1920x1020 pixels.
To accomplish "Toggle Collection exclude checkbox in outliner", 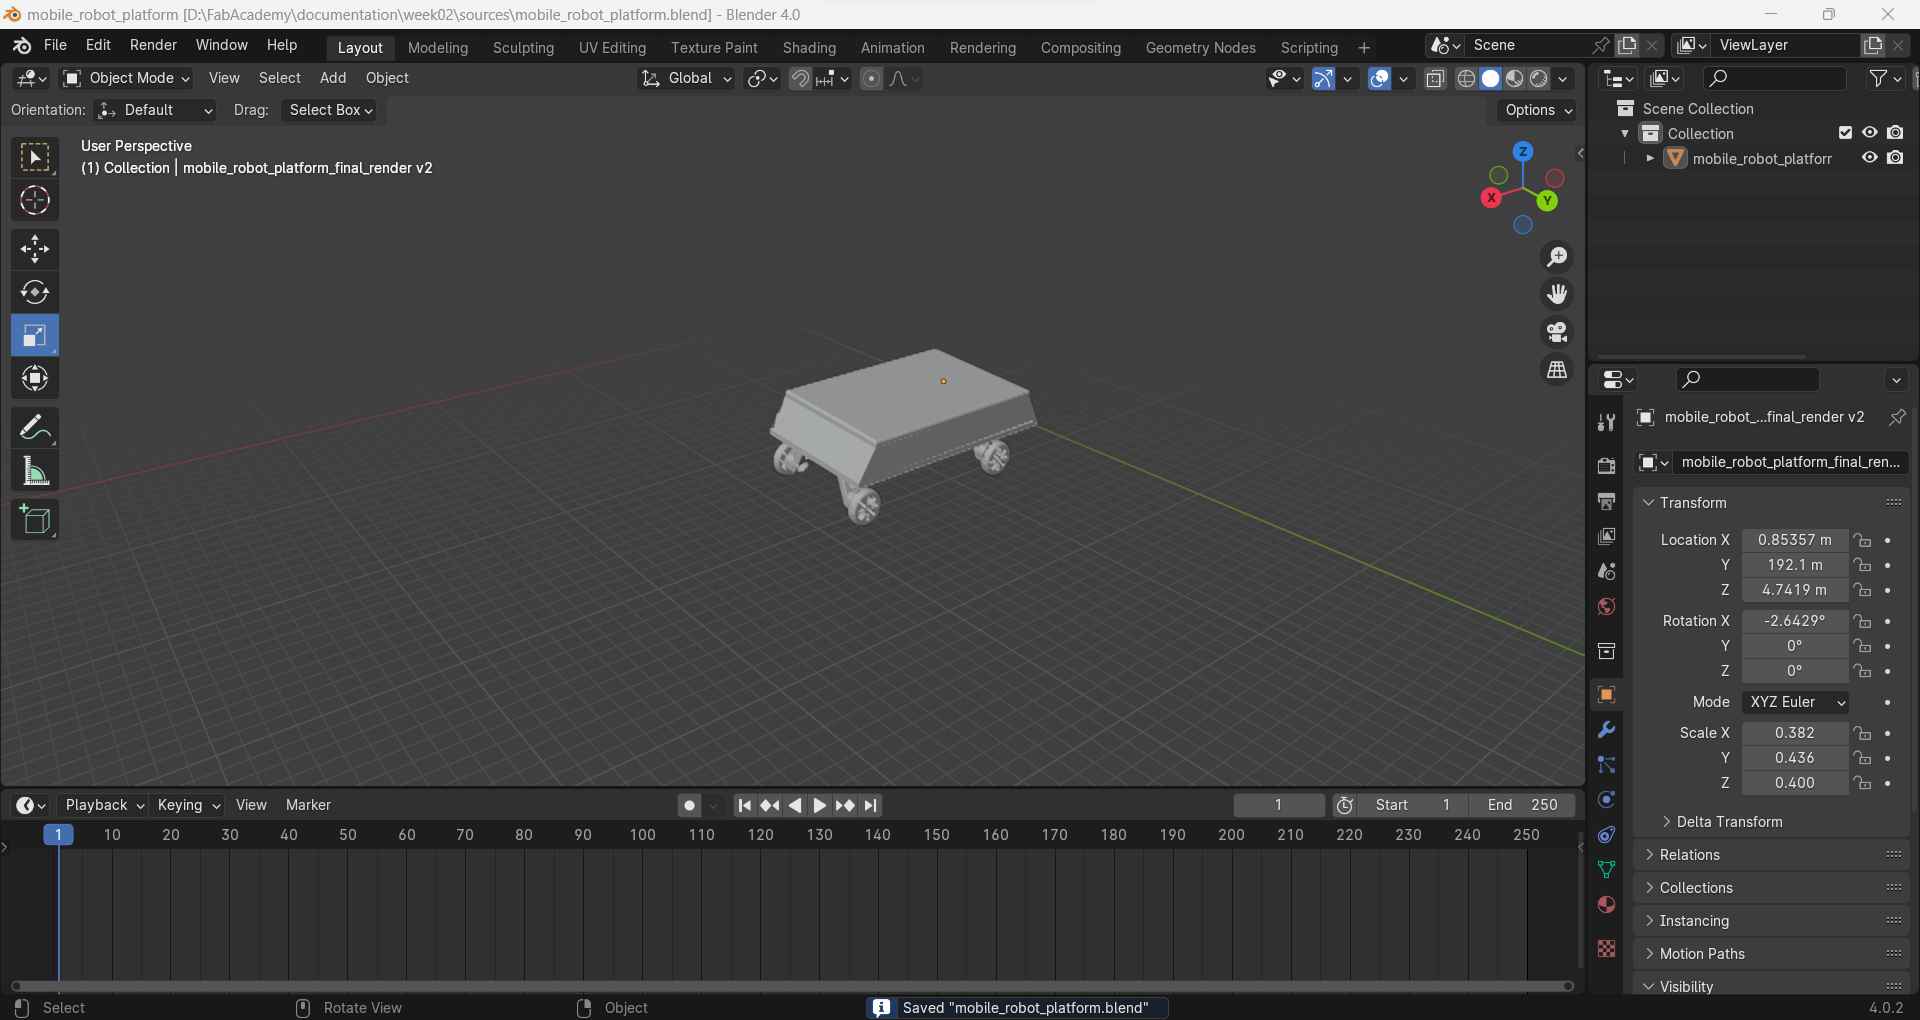I will [x=1845, y=133].
